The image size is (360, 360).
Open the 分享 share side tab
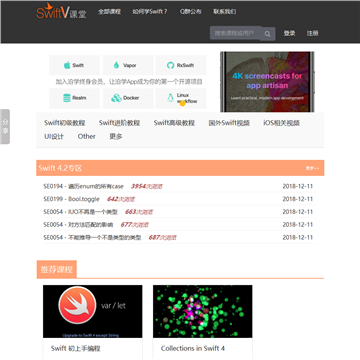(x=5, y=127)
